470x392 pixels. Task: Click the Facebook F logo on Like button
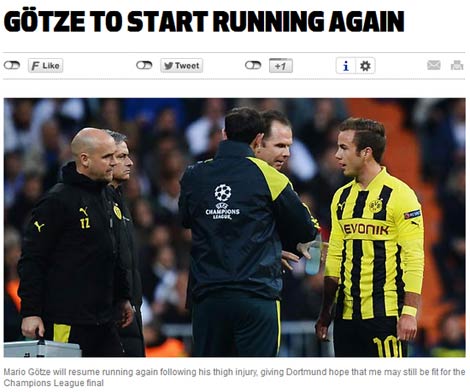35,66
